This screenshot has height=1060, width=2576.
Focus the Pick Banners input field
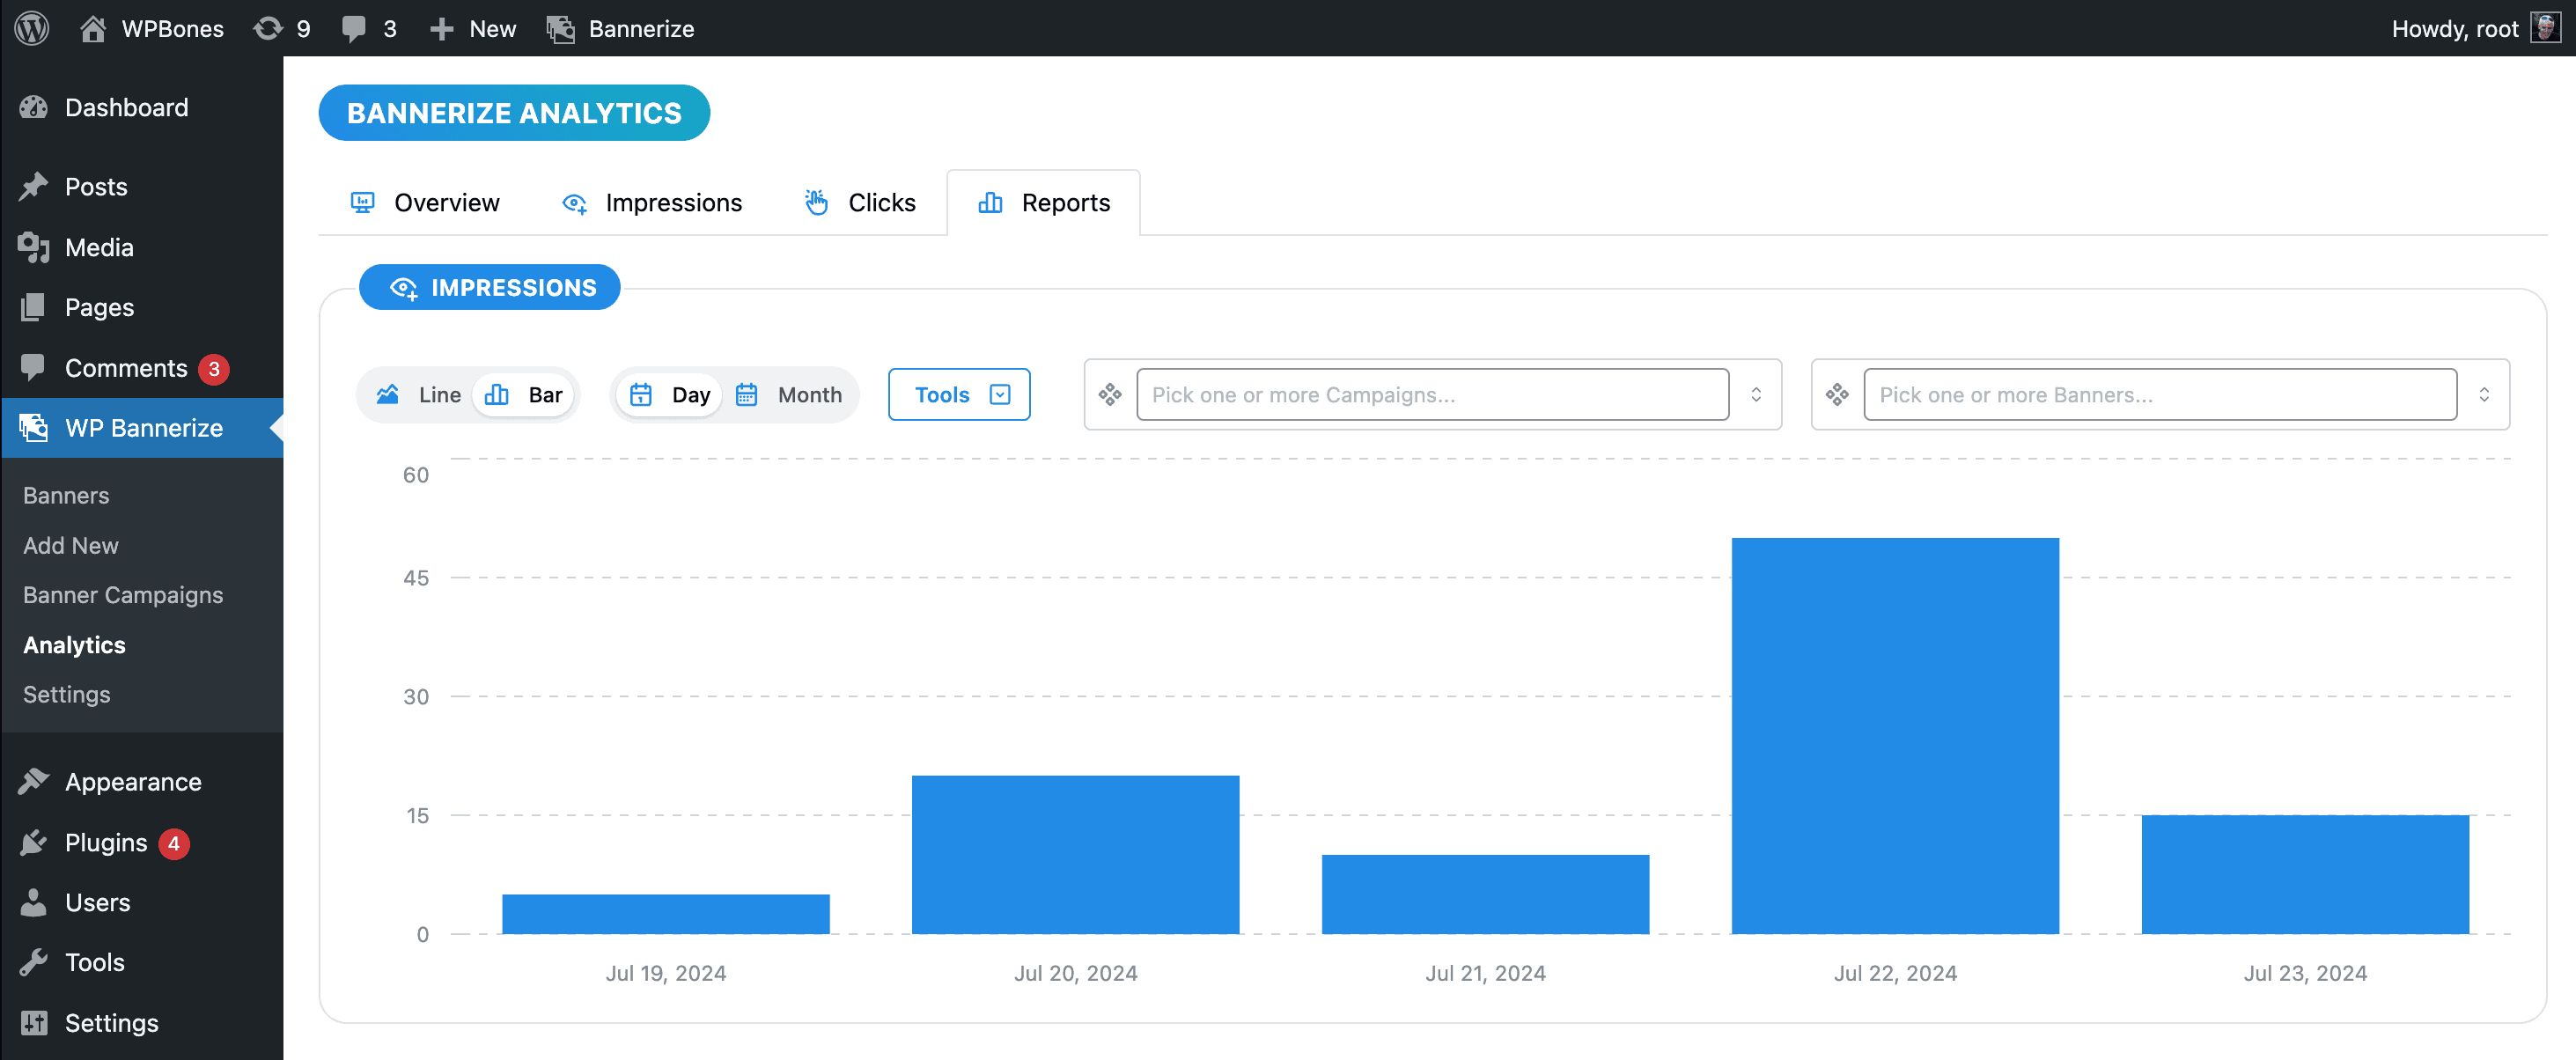(2160, 395)
